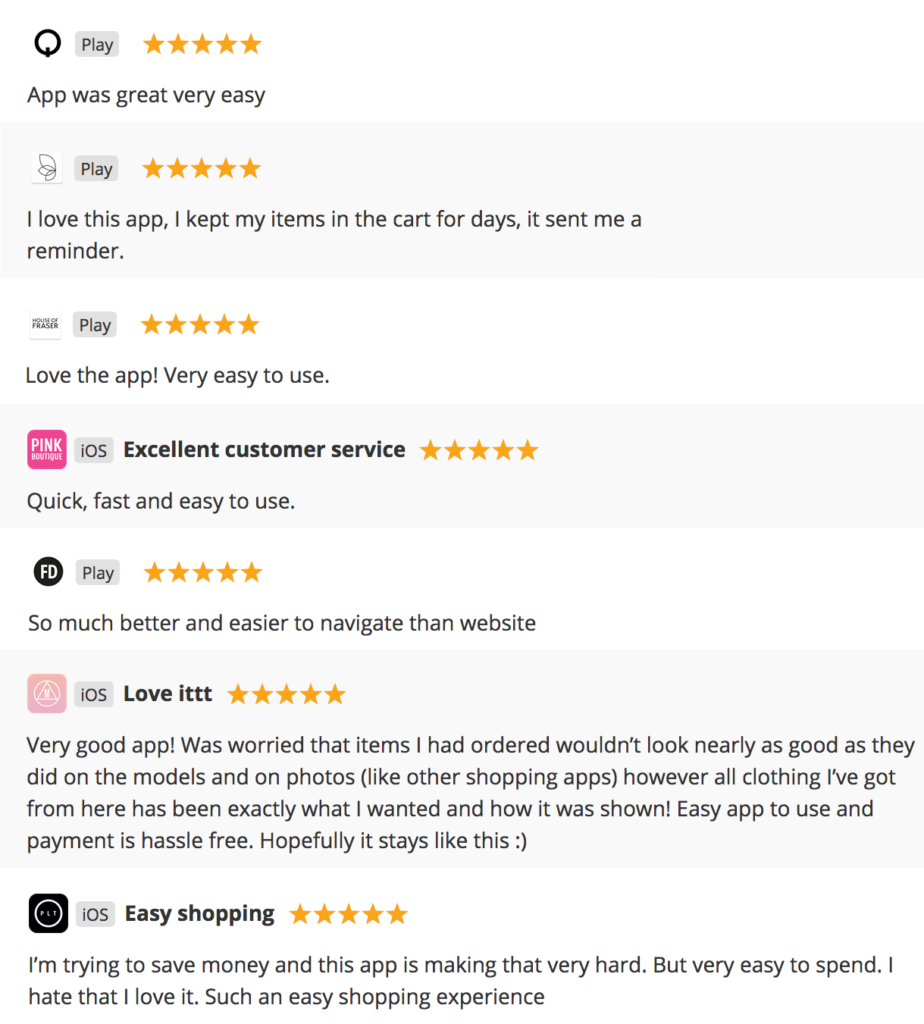Viewport: 924px width, 1024px height.
Task: Open 'Excellent customer service' review title
Action: 264,449
